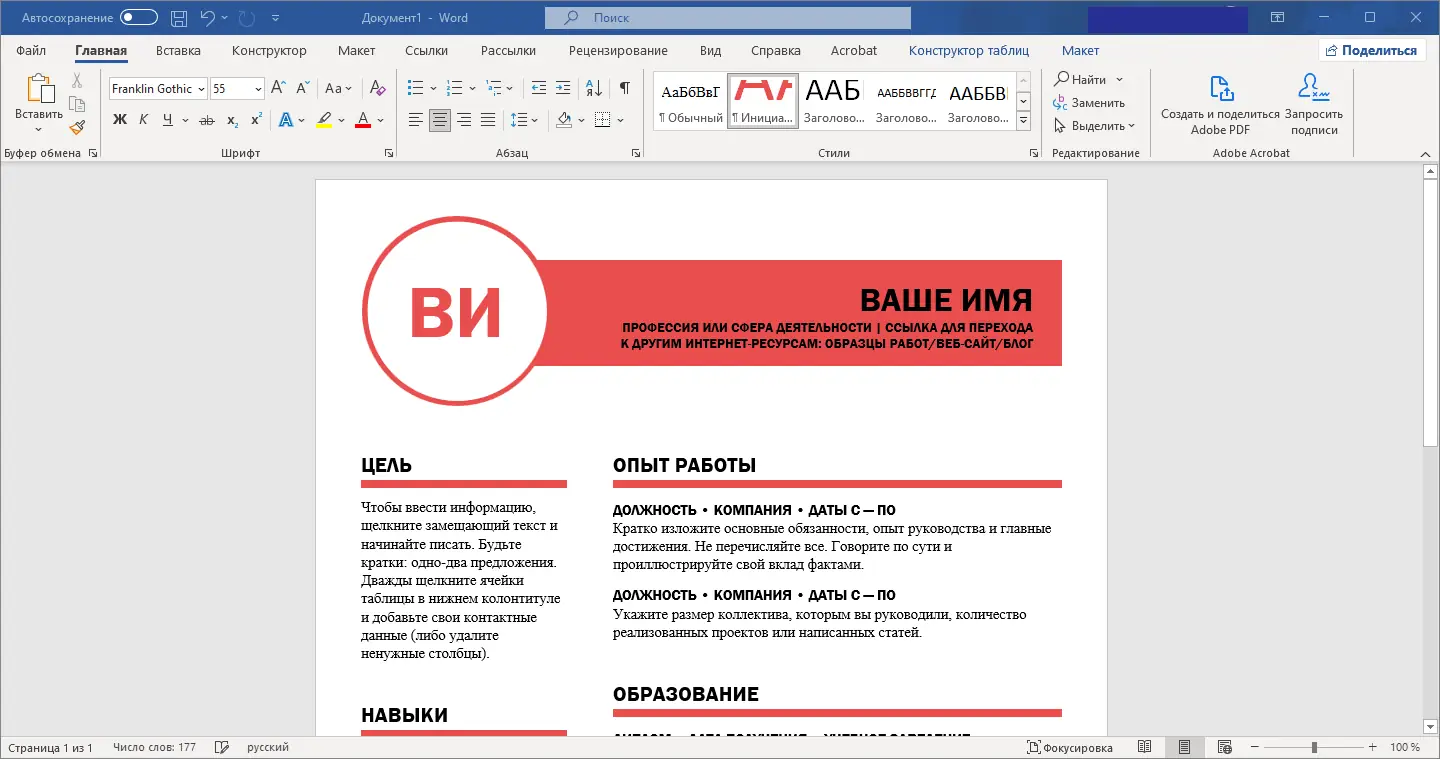The image size is (1440, 759).
Task: Click the Поделиться share button
Action: [1371, 50]
